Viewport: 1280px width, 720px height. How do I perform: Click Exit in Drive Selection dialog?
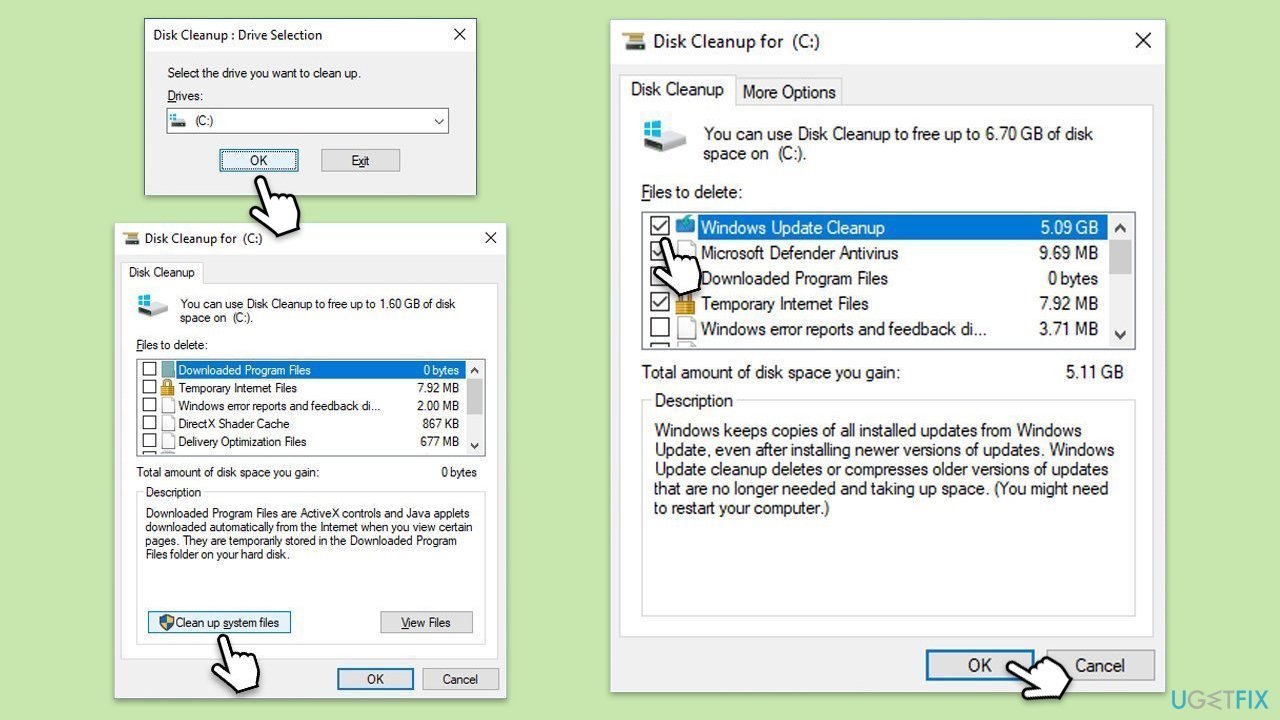360,160
